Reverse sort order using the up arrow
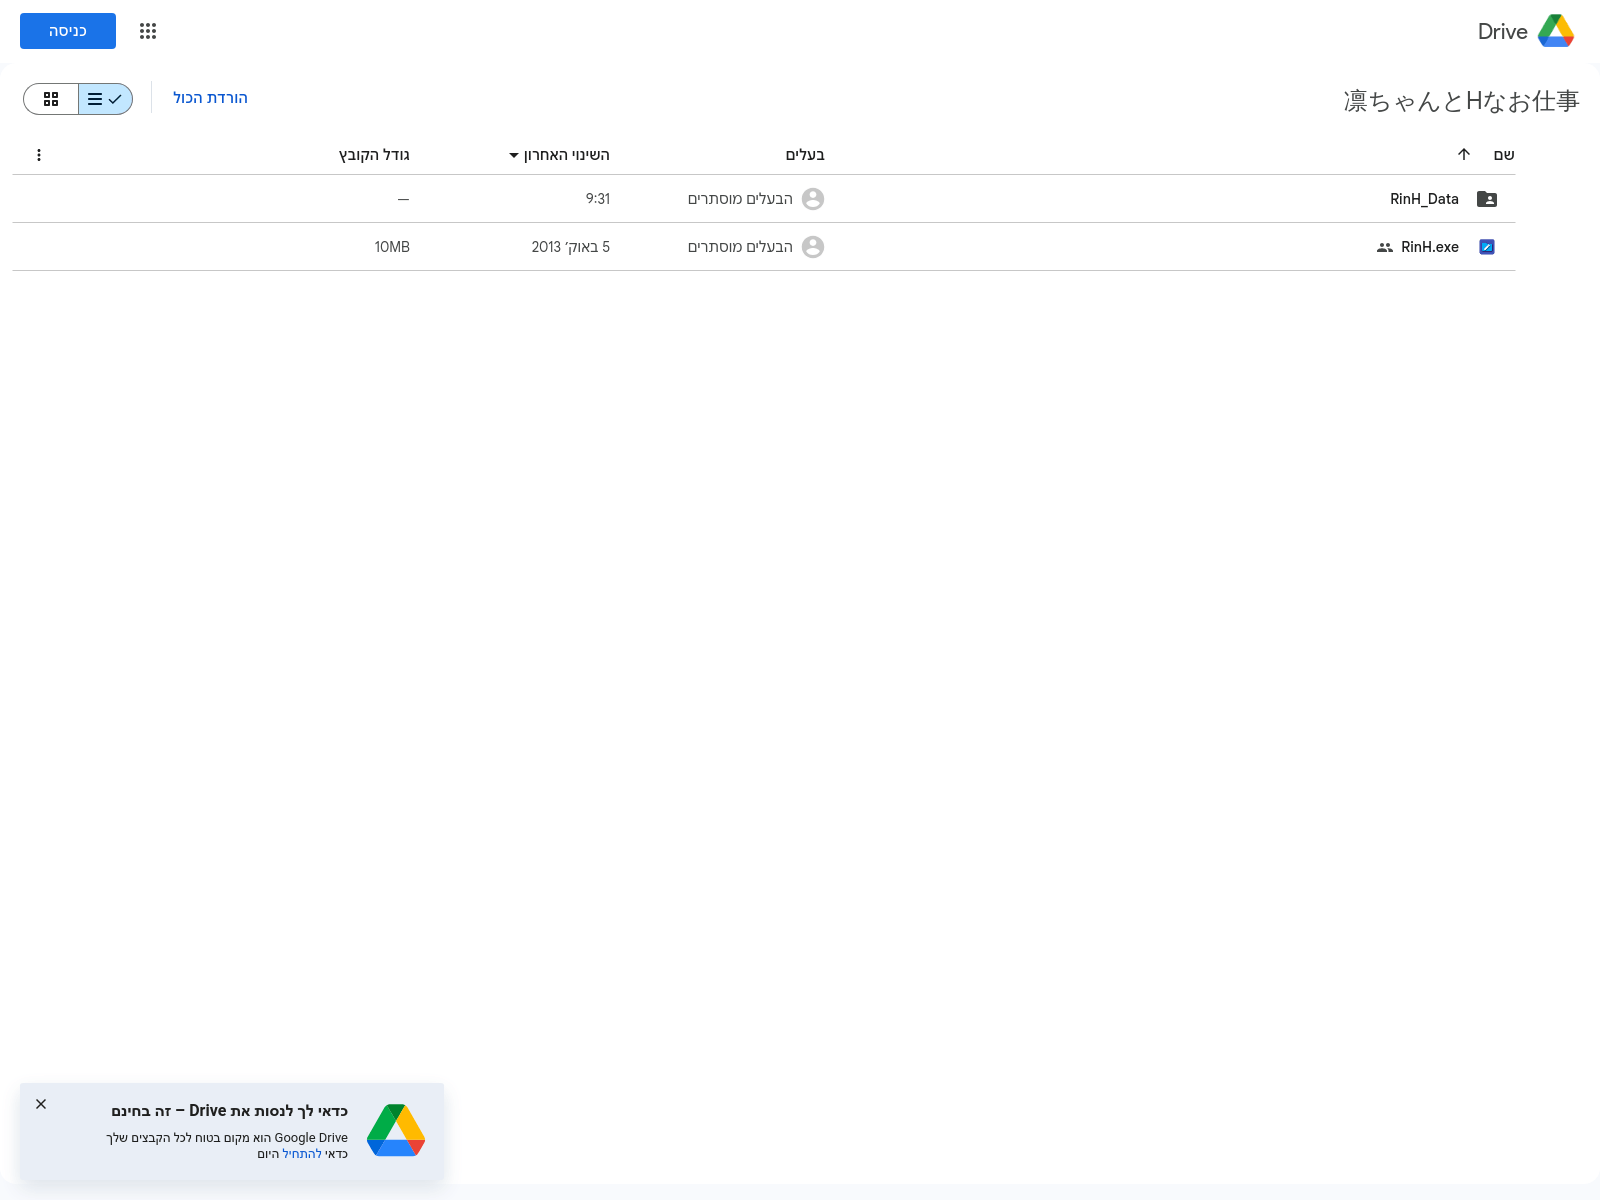Viewport: 1600px width, 1200px height. pos(1464,154)
